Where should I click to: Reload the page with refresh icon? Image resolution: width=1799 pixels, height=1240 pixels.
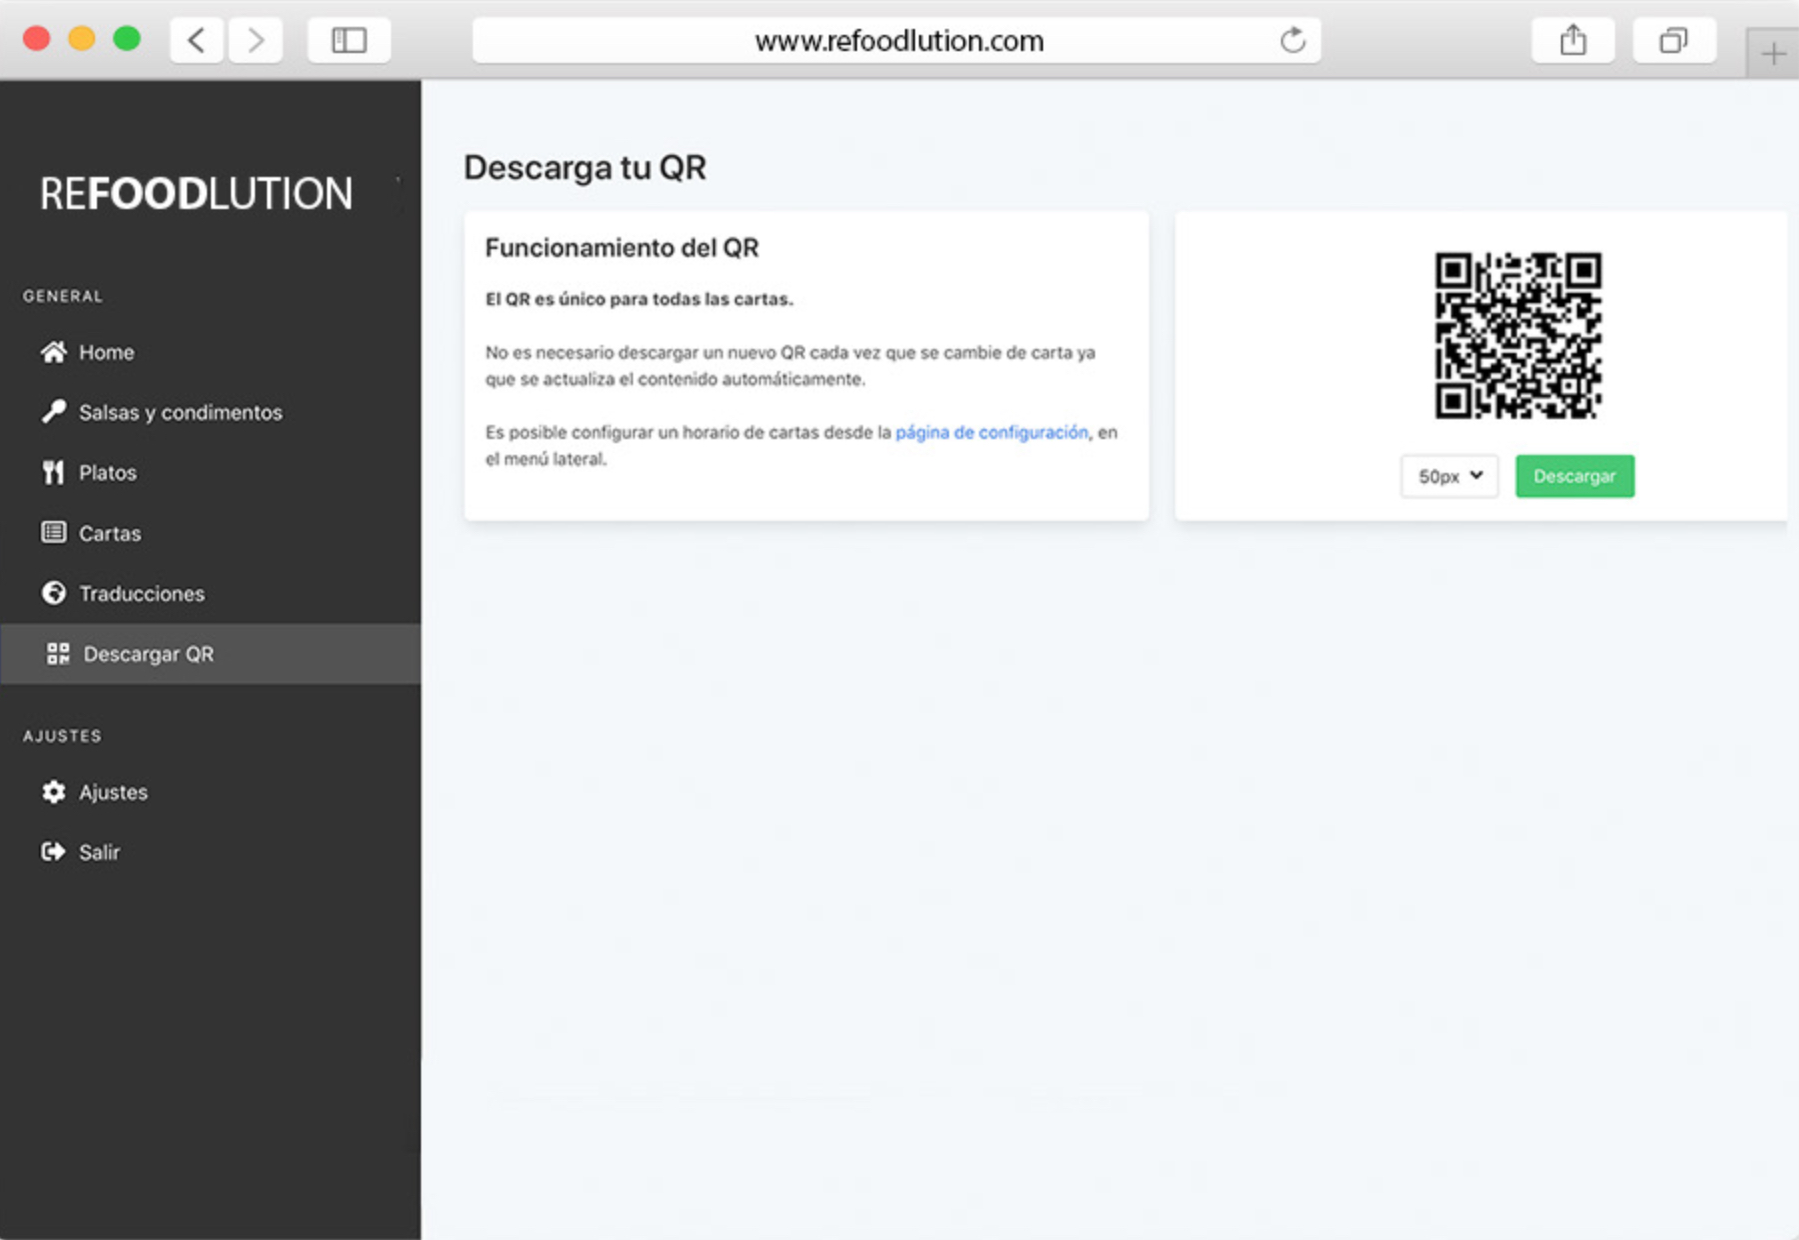[1293, 40]
